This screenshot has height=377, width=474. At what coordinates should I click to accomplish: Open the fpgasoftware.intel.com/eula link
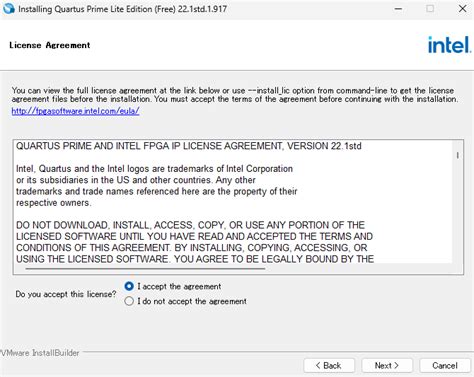(75, 111)
